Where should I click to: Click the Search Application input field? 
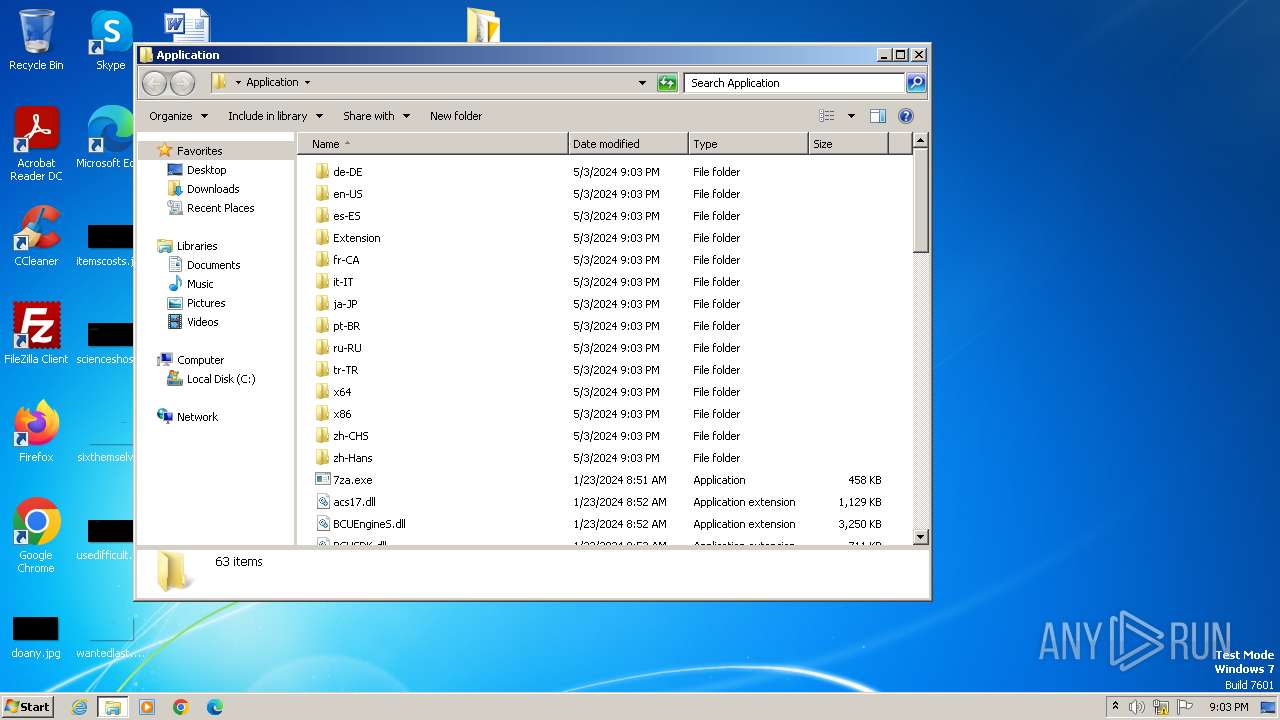795,83
